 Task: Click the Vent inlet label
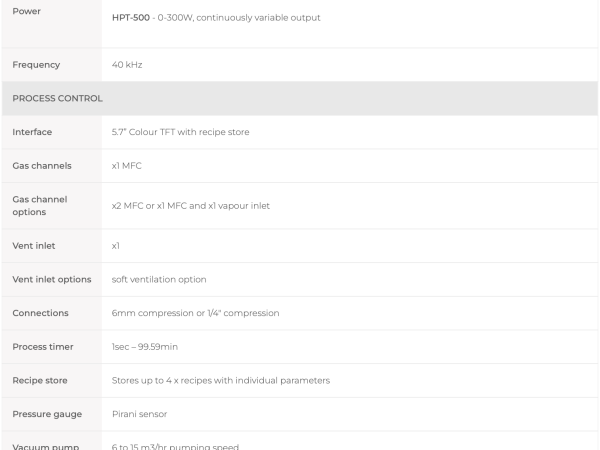click(x=34, y=246)
